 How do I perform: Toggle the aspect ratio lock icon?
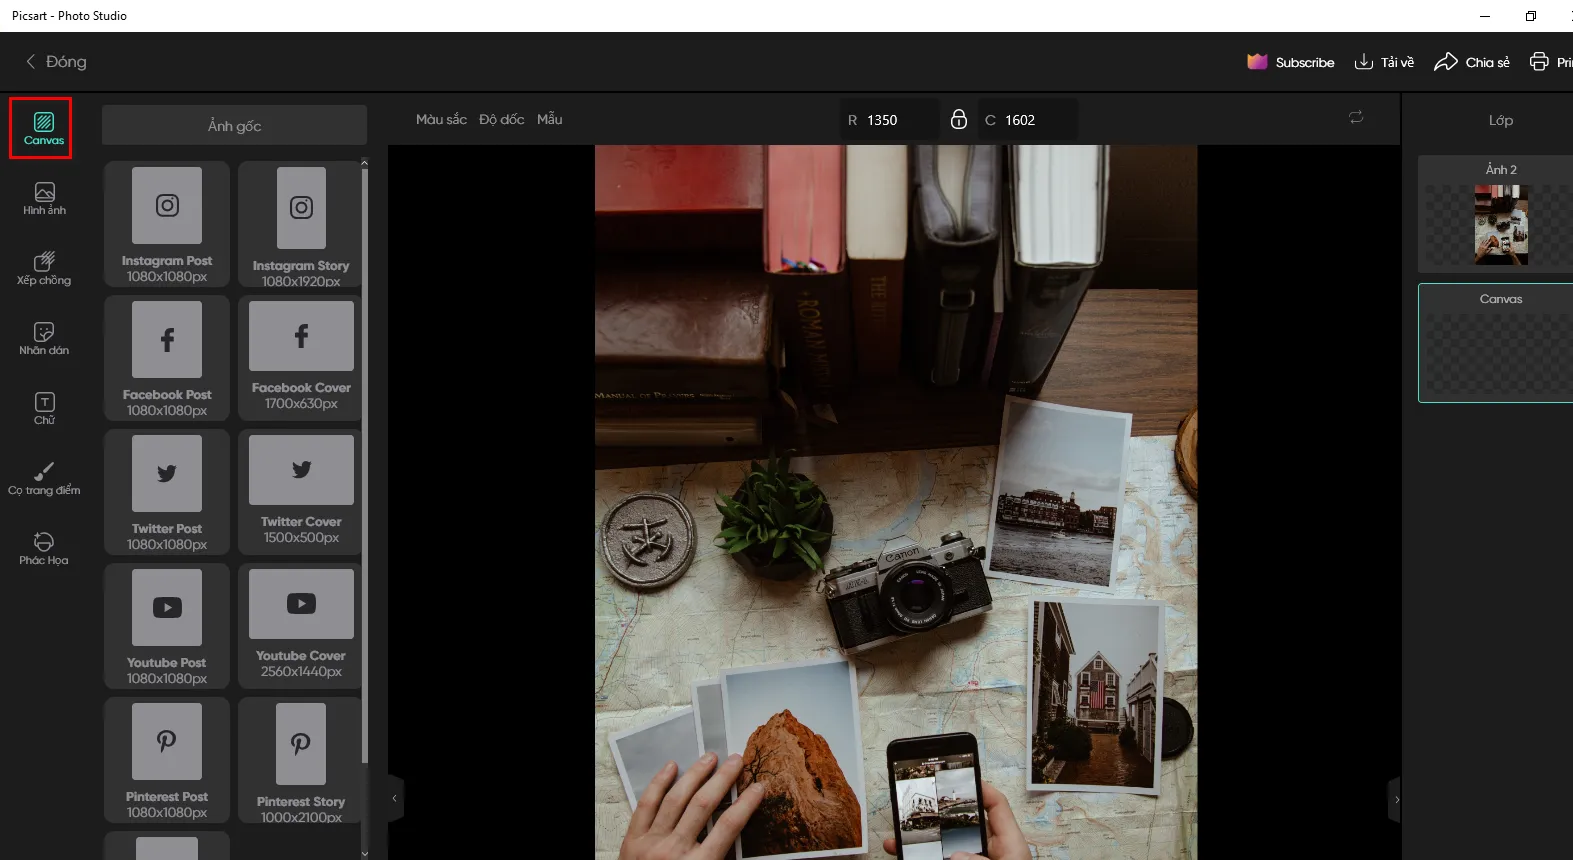click(958, 119)
